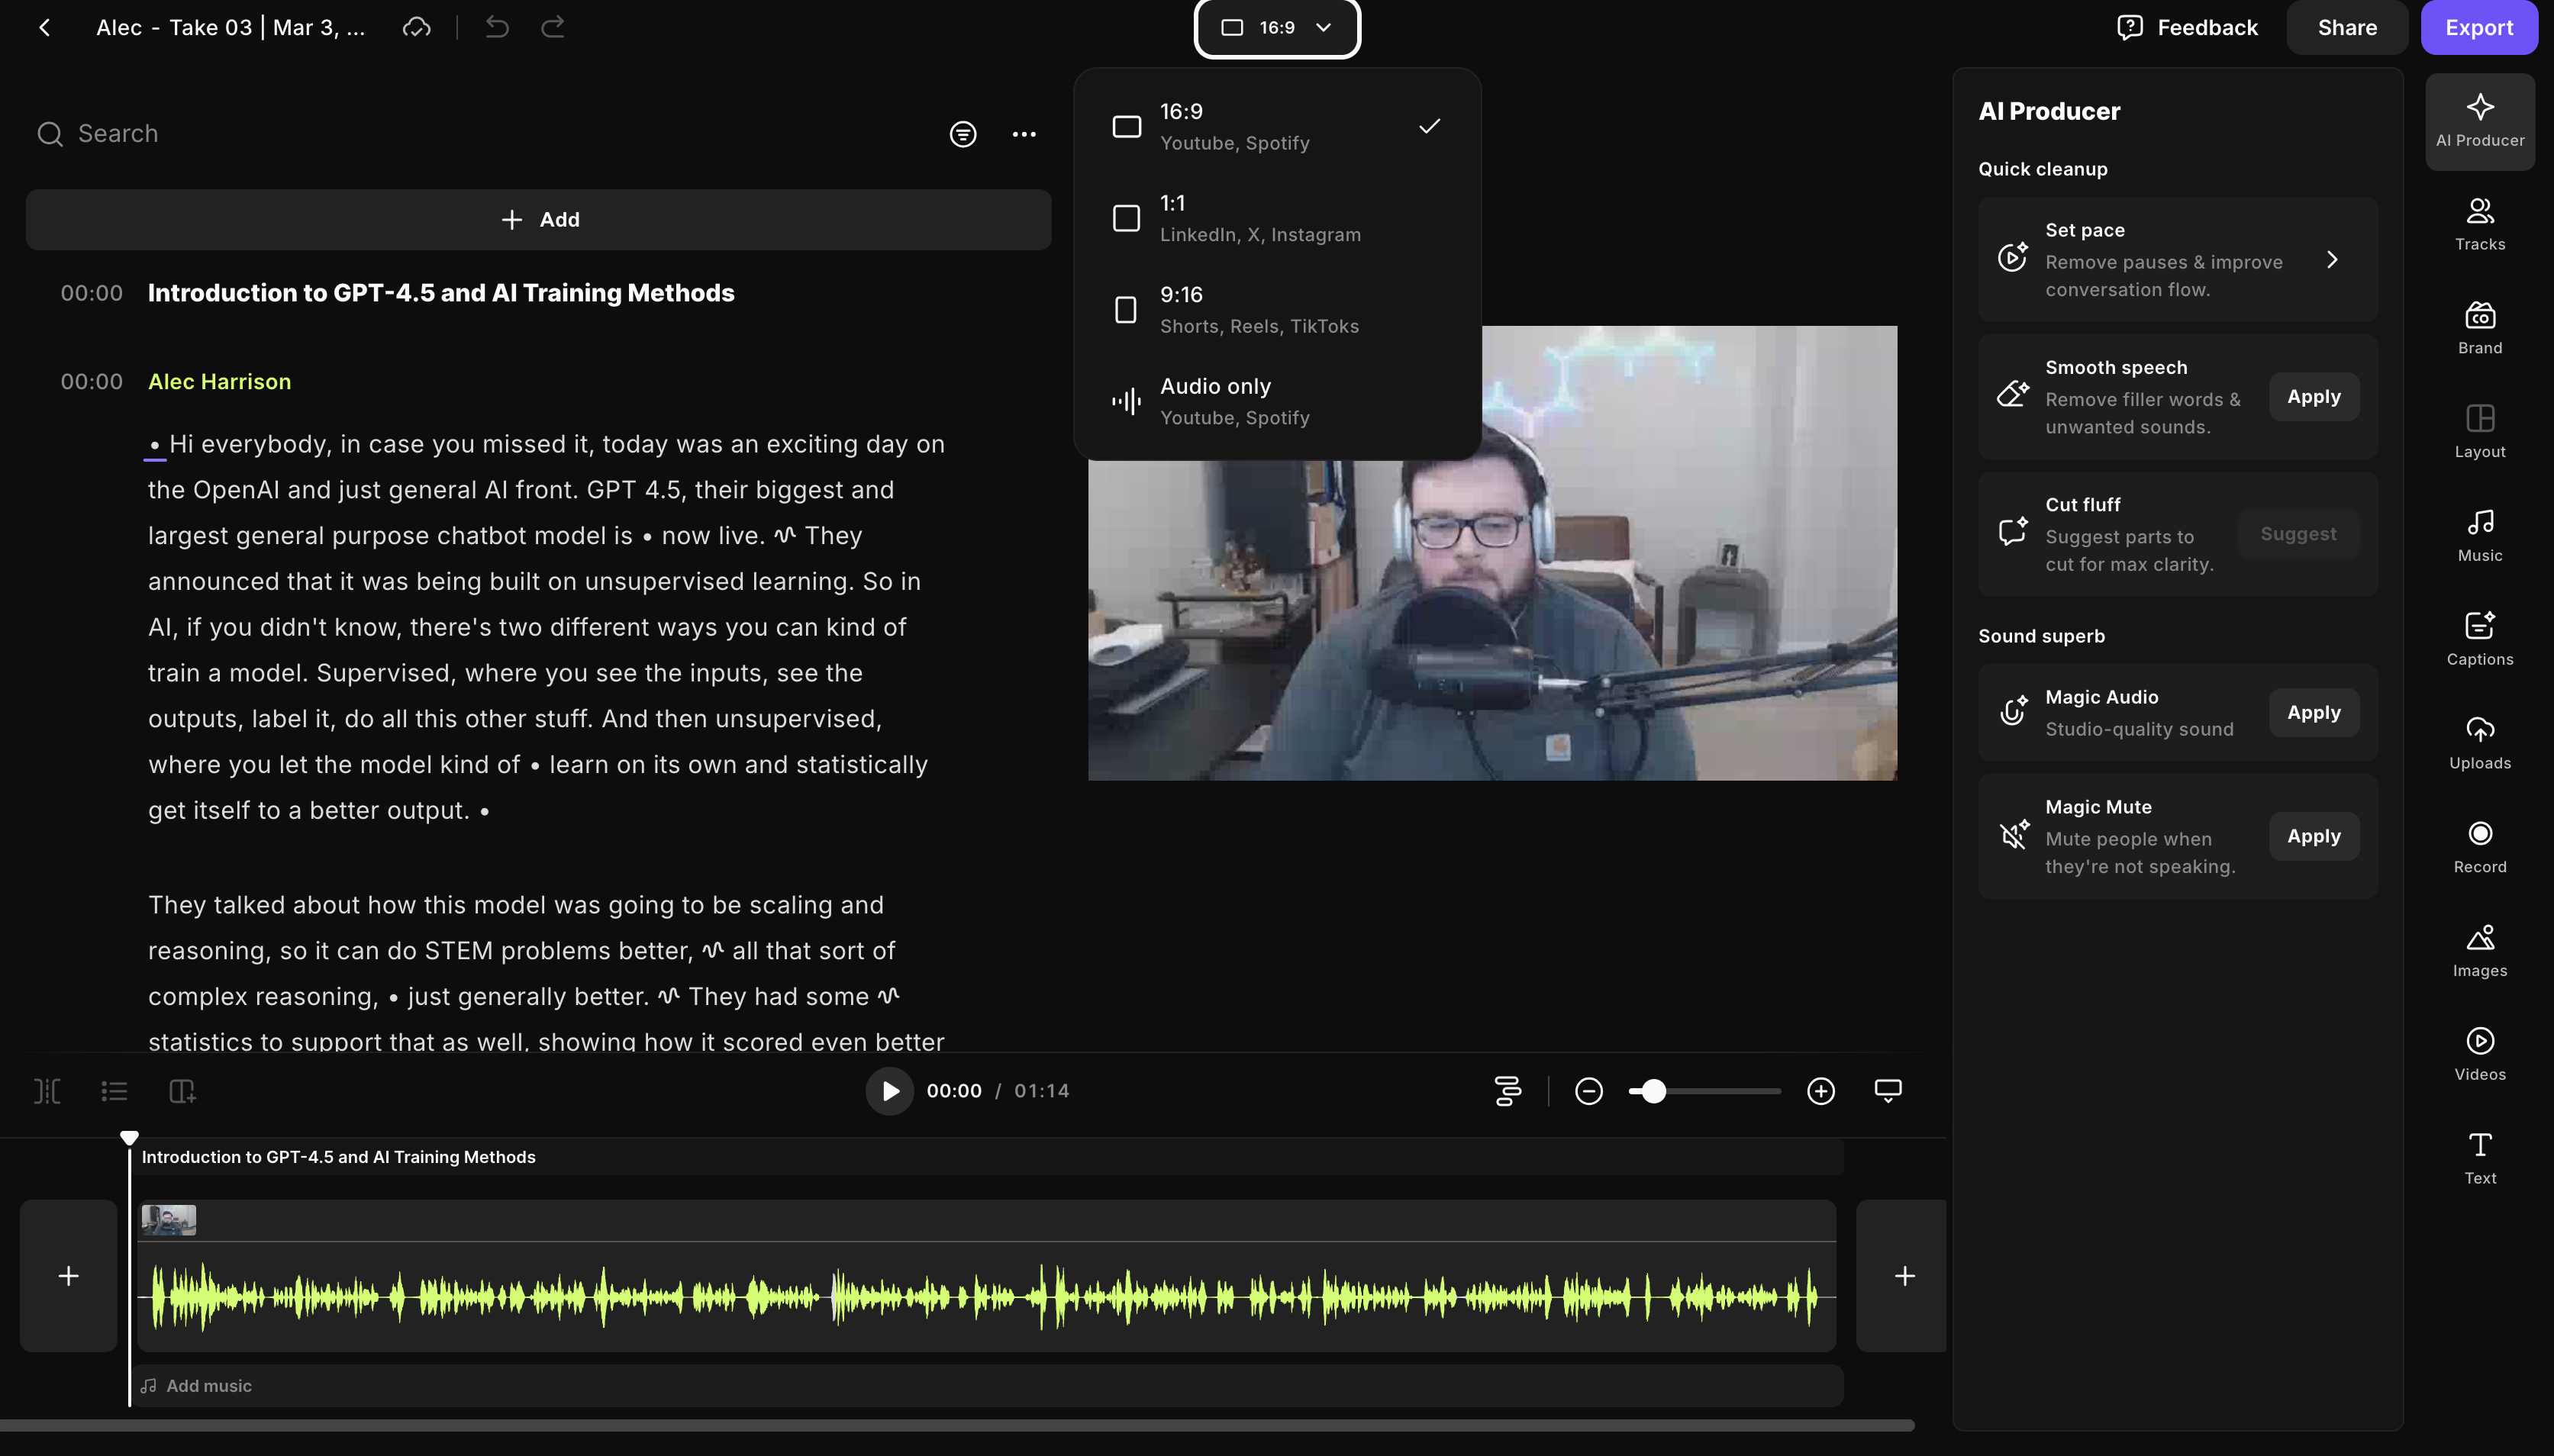Adjust the timeline zoom slider handle
The width and height of the screenshot is (2554, 1456).
coord(1653,1091)
